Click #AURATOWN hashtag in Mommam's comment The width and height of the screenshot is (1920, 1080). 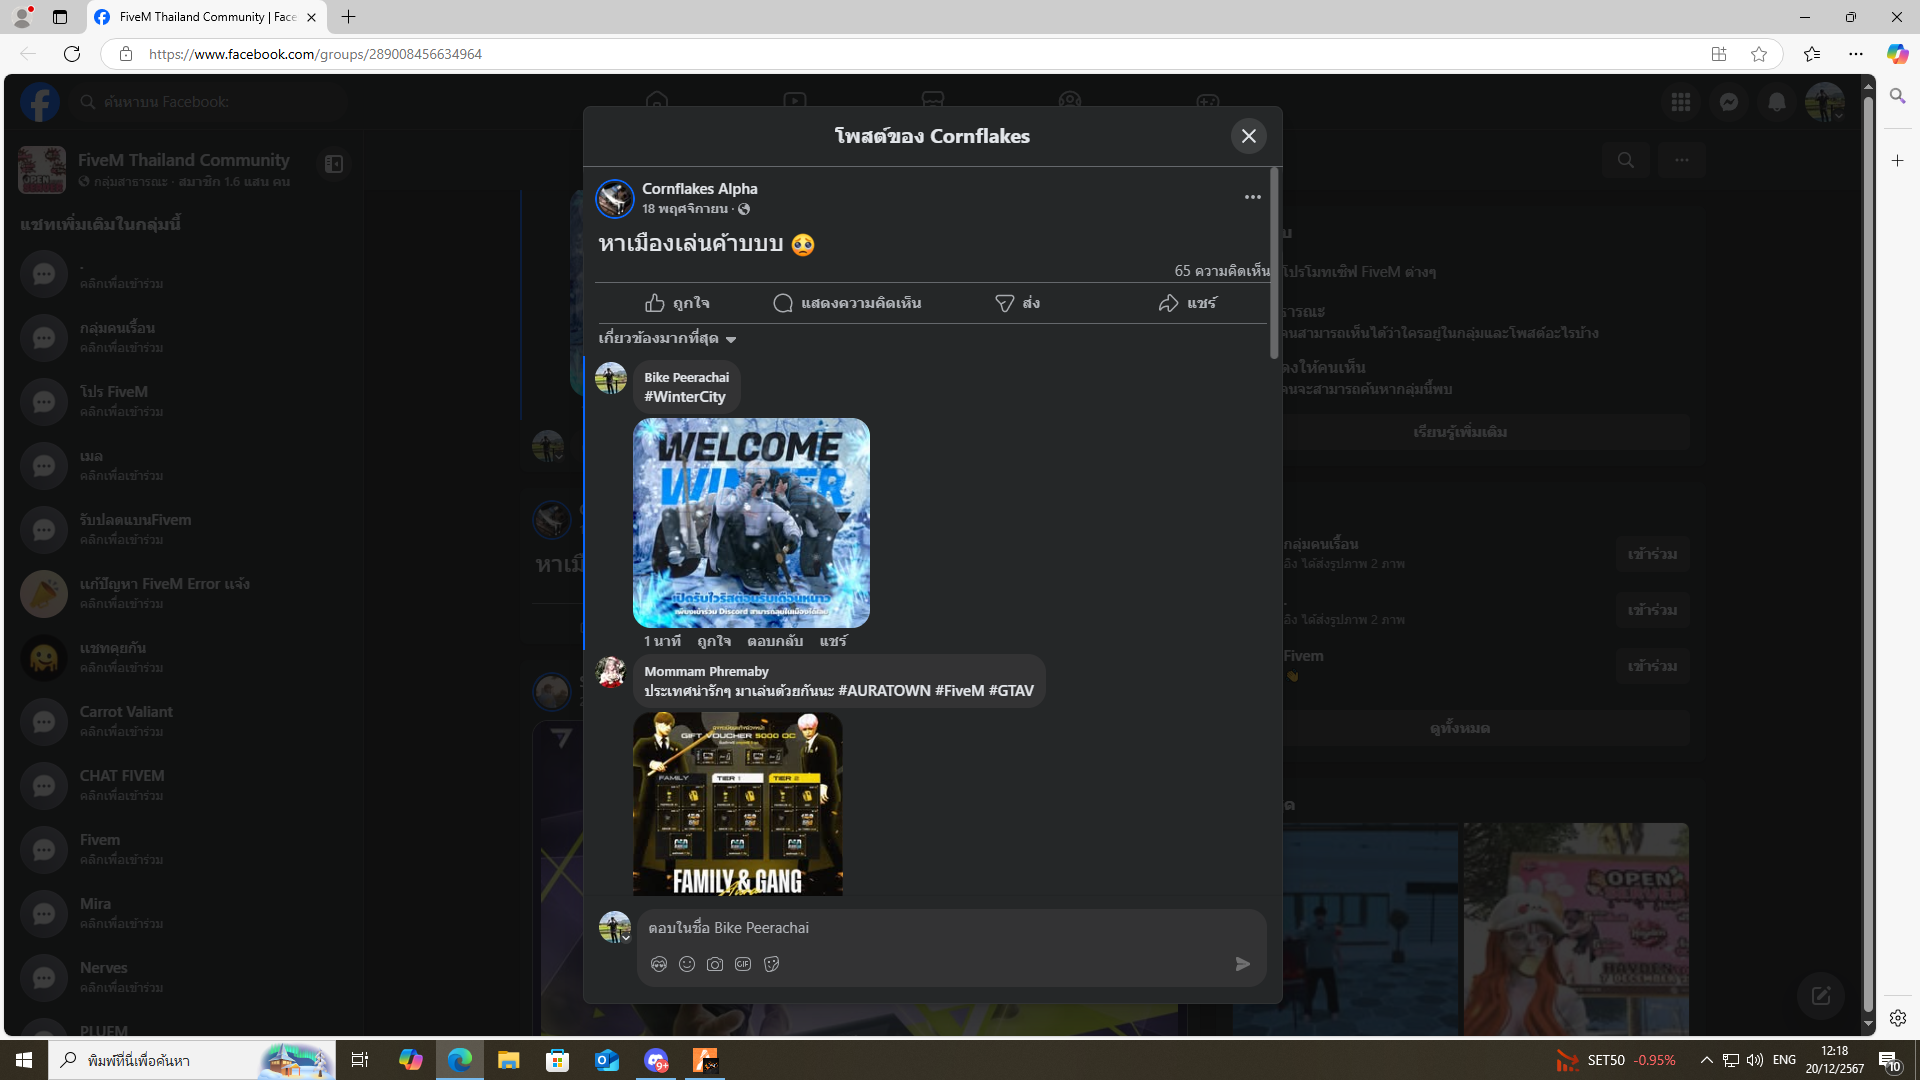click(884, 691)
